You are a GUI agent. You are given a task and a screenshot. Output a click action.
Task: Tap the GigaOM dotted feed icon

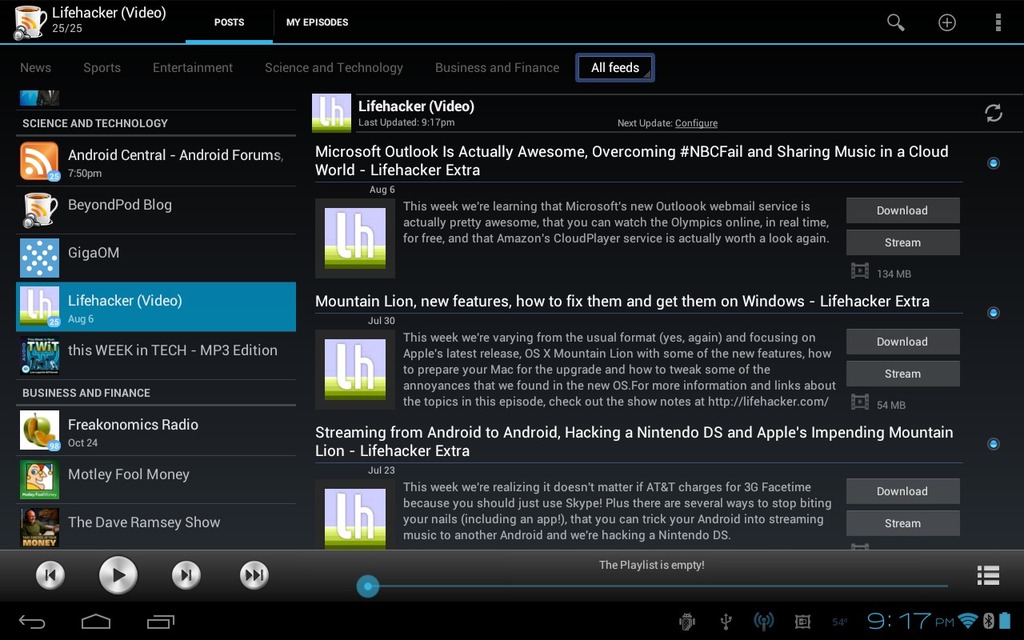(x=39, y=258)
